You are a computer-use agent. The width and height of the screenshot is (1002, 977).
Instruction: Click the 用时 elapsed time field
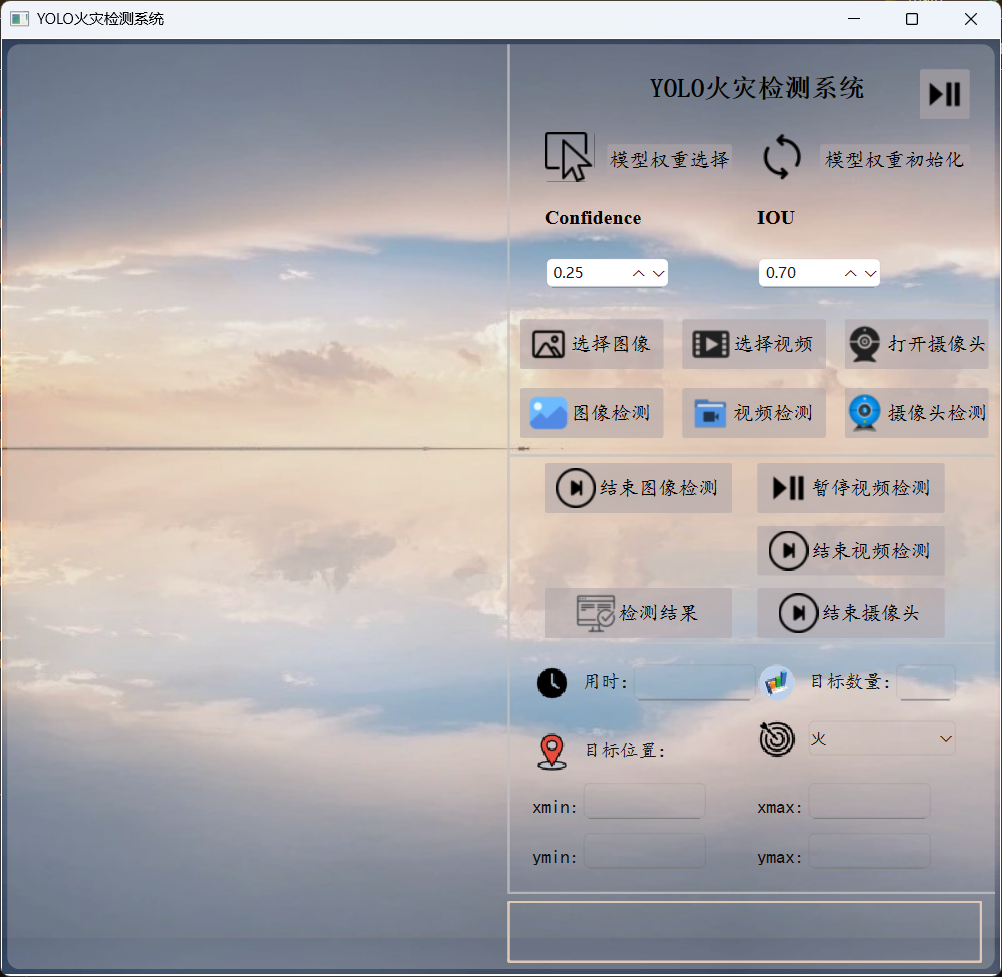point(695,682)
